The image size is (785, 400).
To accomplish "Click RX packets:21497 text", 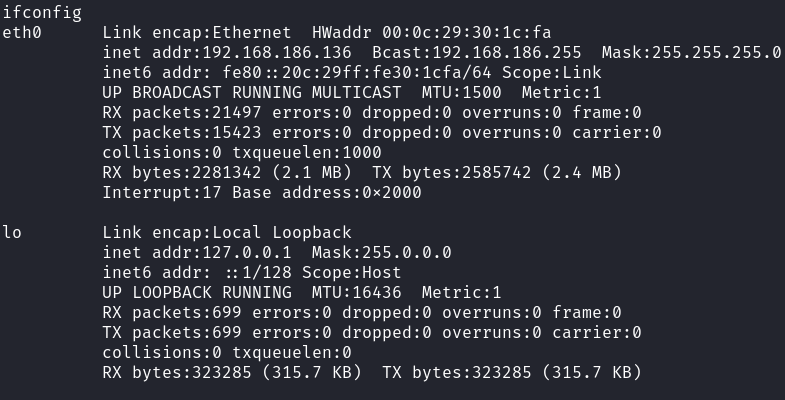I will 182,113.
